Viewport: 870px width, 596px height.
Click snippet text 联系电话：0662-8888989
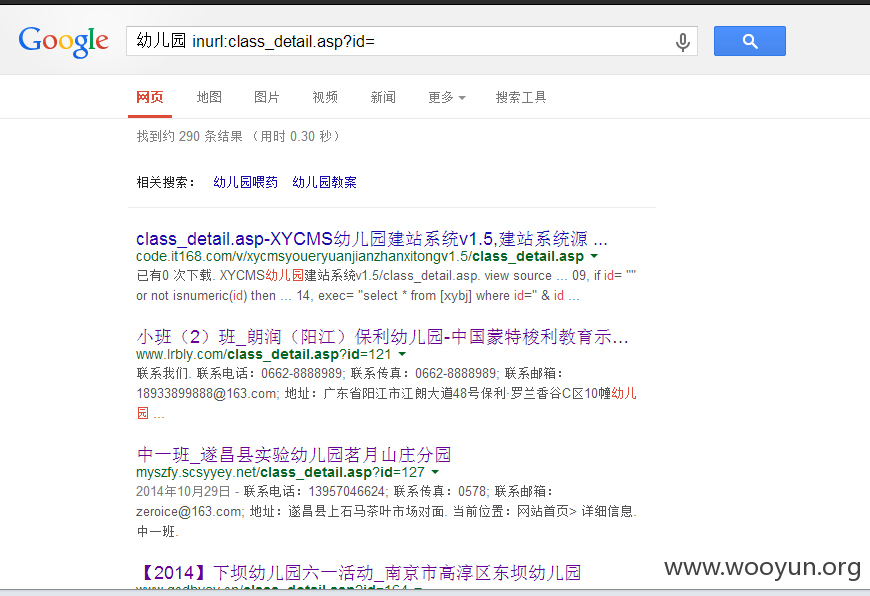pos(270,373)
